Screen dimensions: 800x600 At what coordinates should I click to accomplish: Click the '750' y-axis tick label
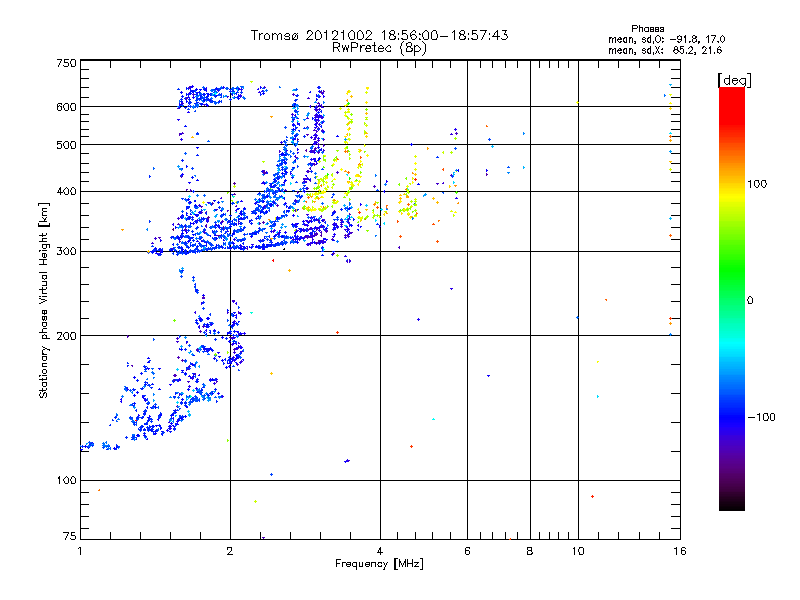pos(66,63)
